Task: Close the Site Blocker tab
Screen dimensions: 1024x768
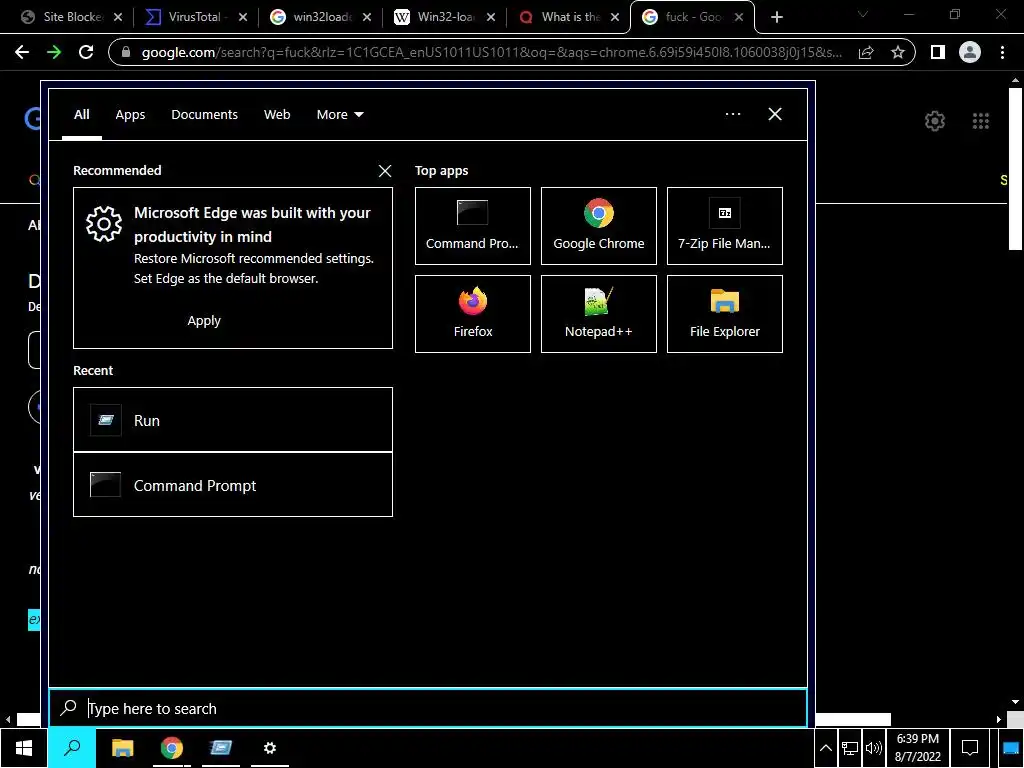Action: point(118,18)
